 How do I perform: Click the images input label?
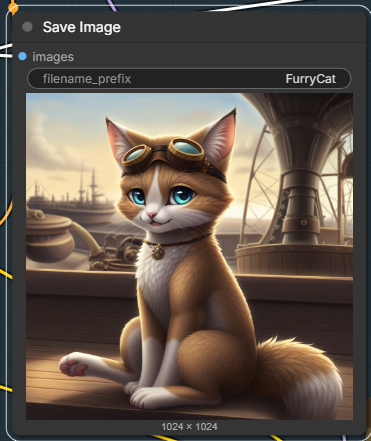pyautogui.click(x=53, y=57)
